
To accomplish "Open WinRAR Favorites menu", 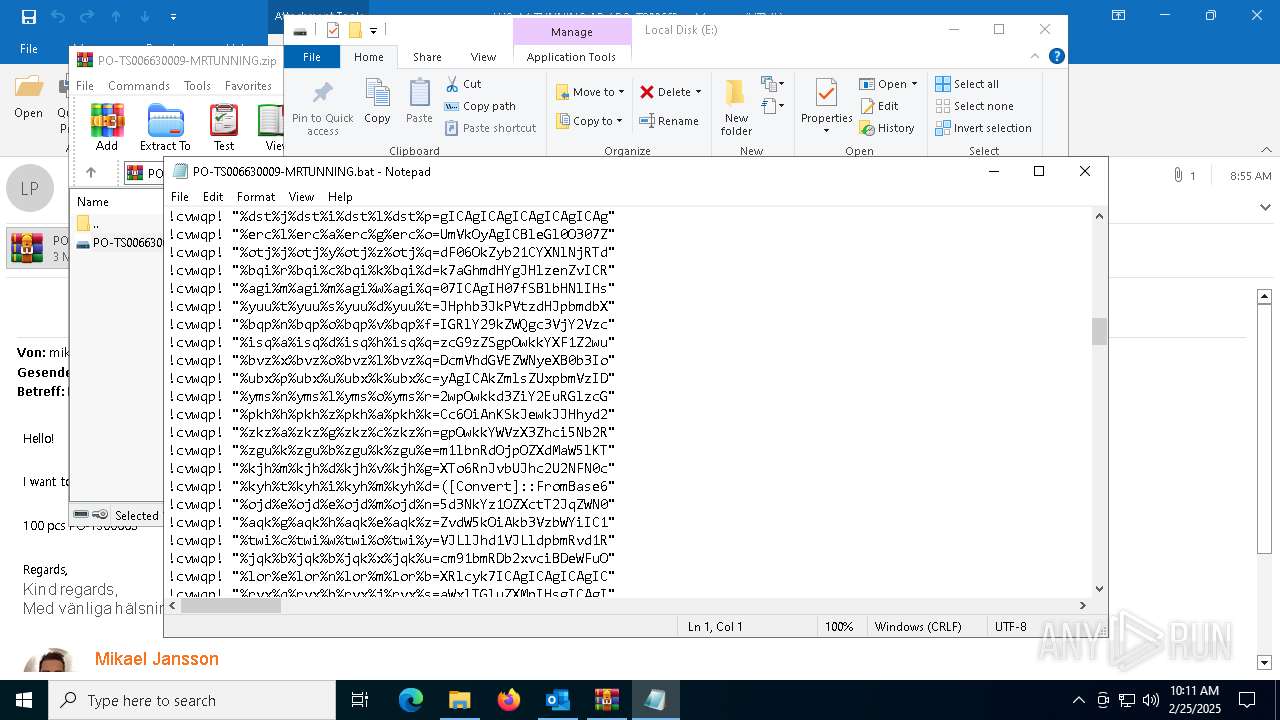I will point(248,86).
